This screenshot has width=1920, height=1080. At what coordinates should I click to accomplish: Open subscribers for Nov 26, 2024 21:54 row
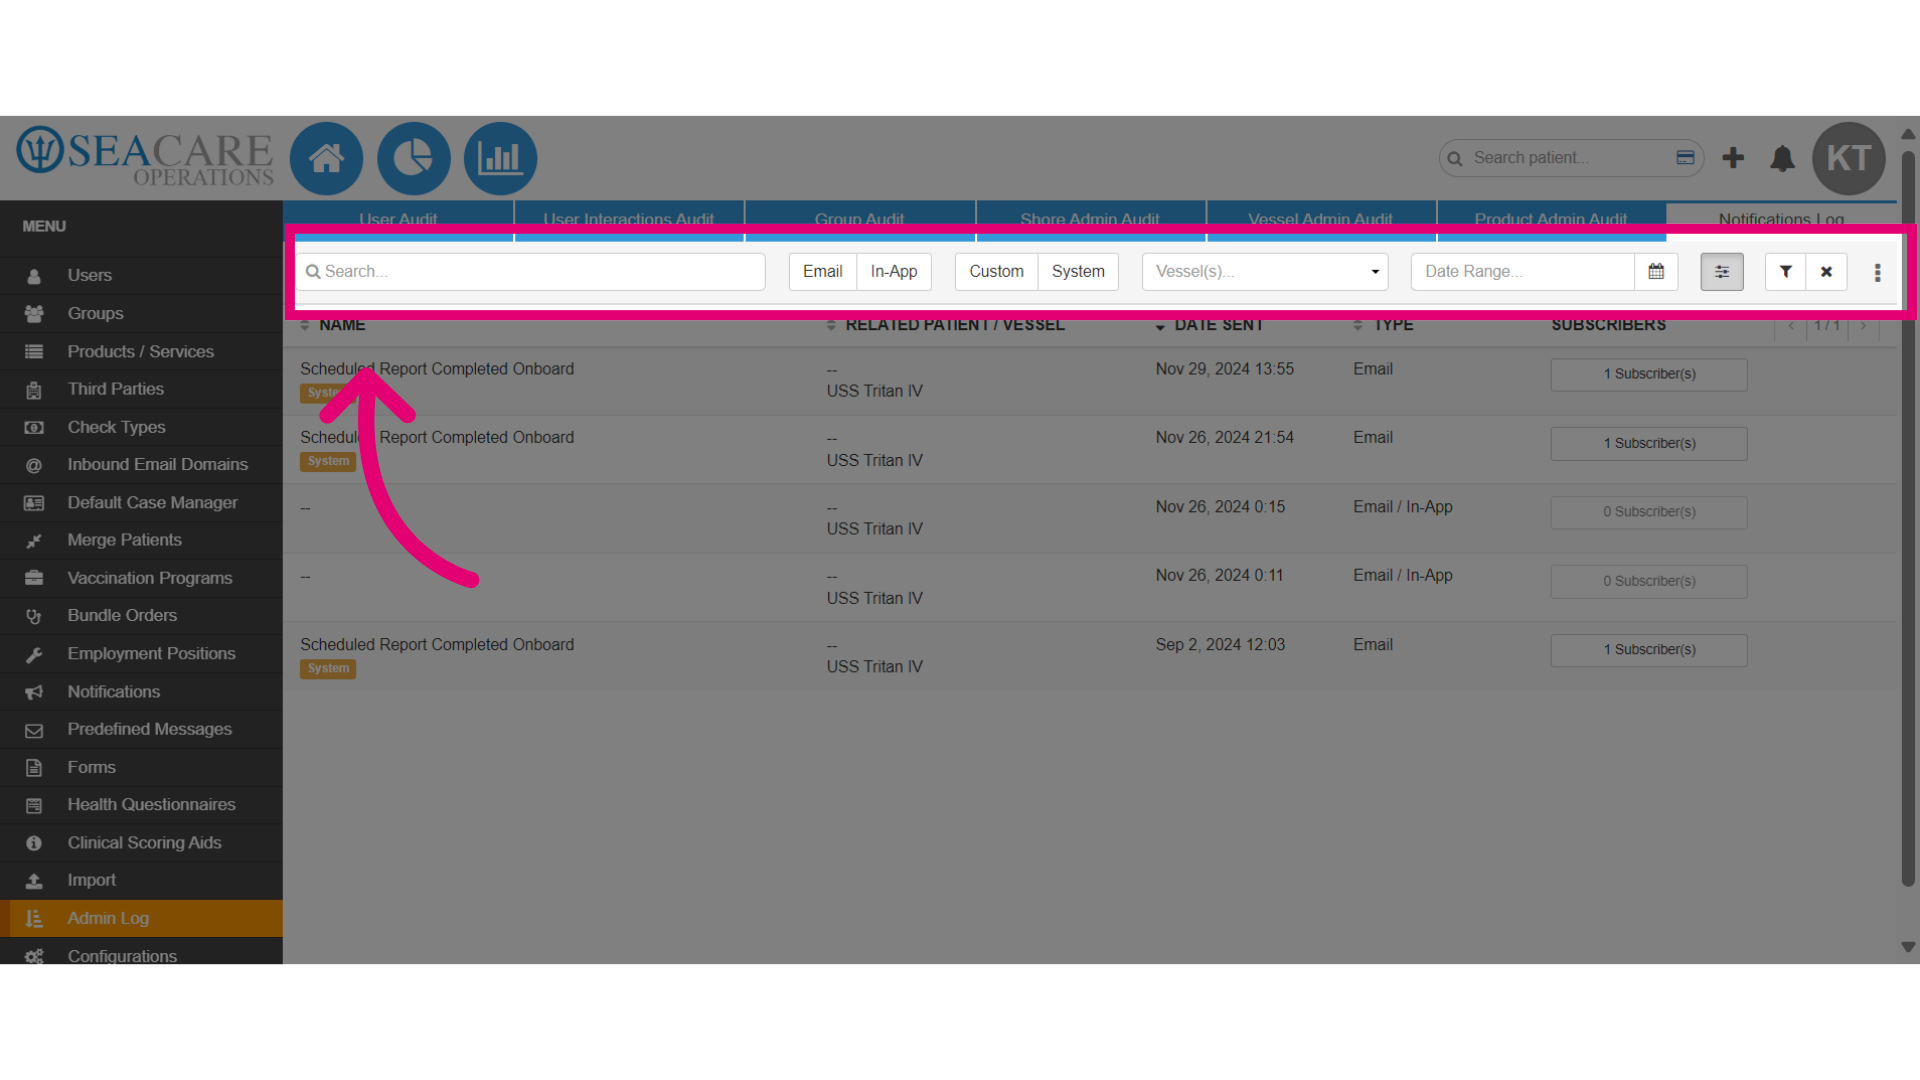(1649, 443)
